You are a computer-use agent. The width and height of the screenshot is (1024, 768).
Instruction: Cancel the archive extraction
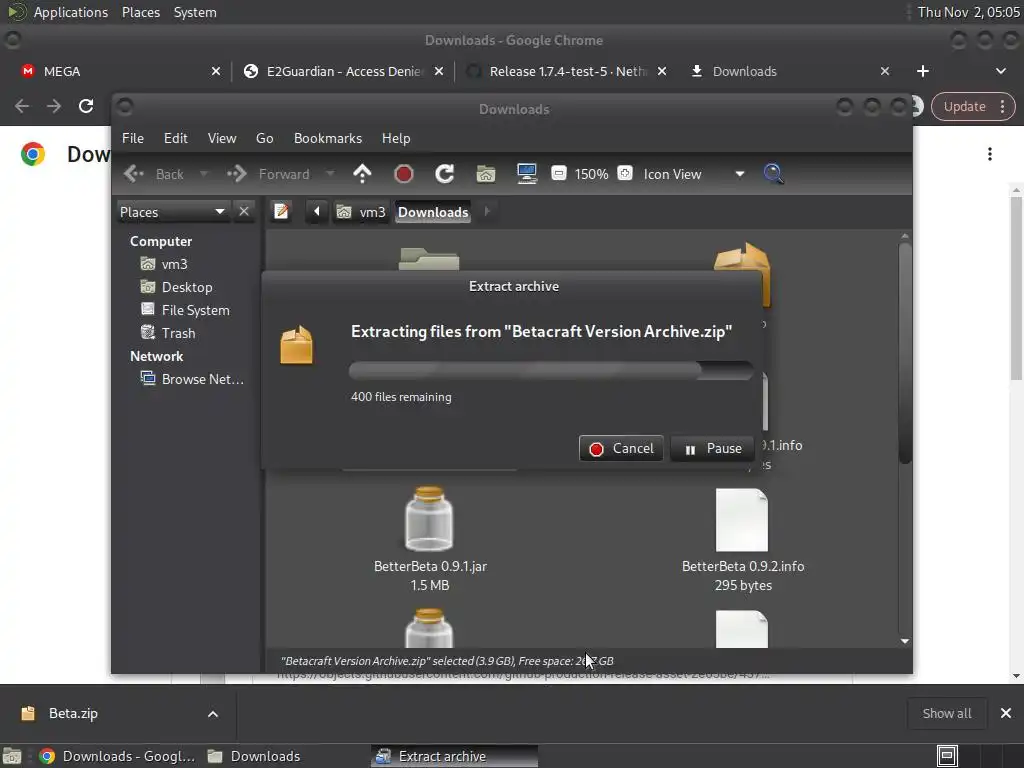621,448
